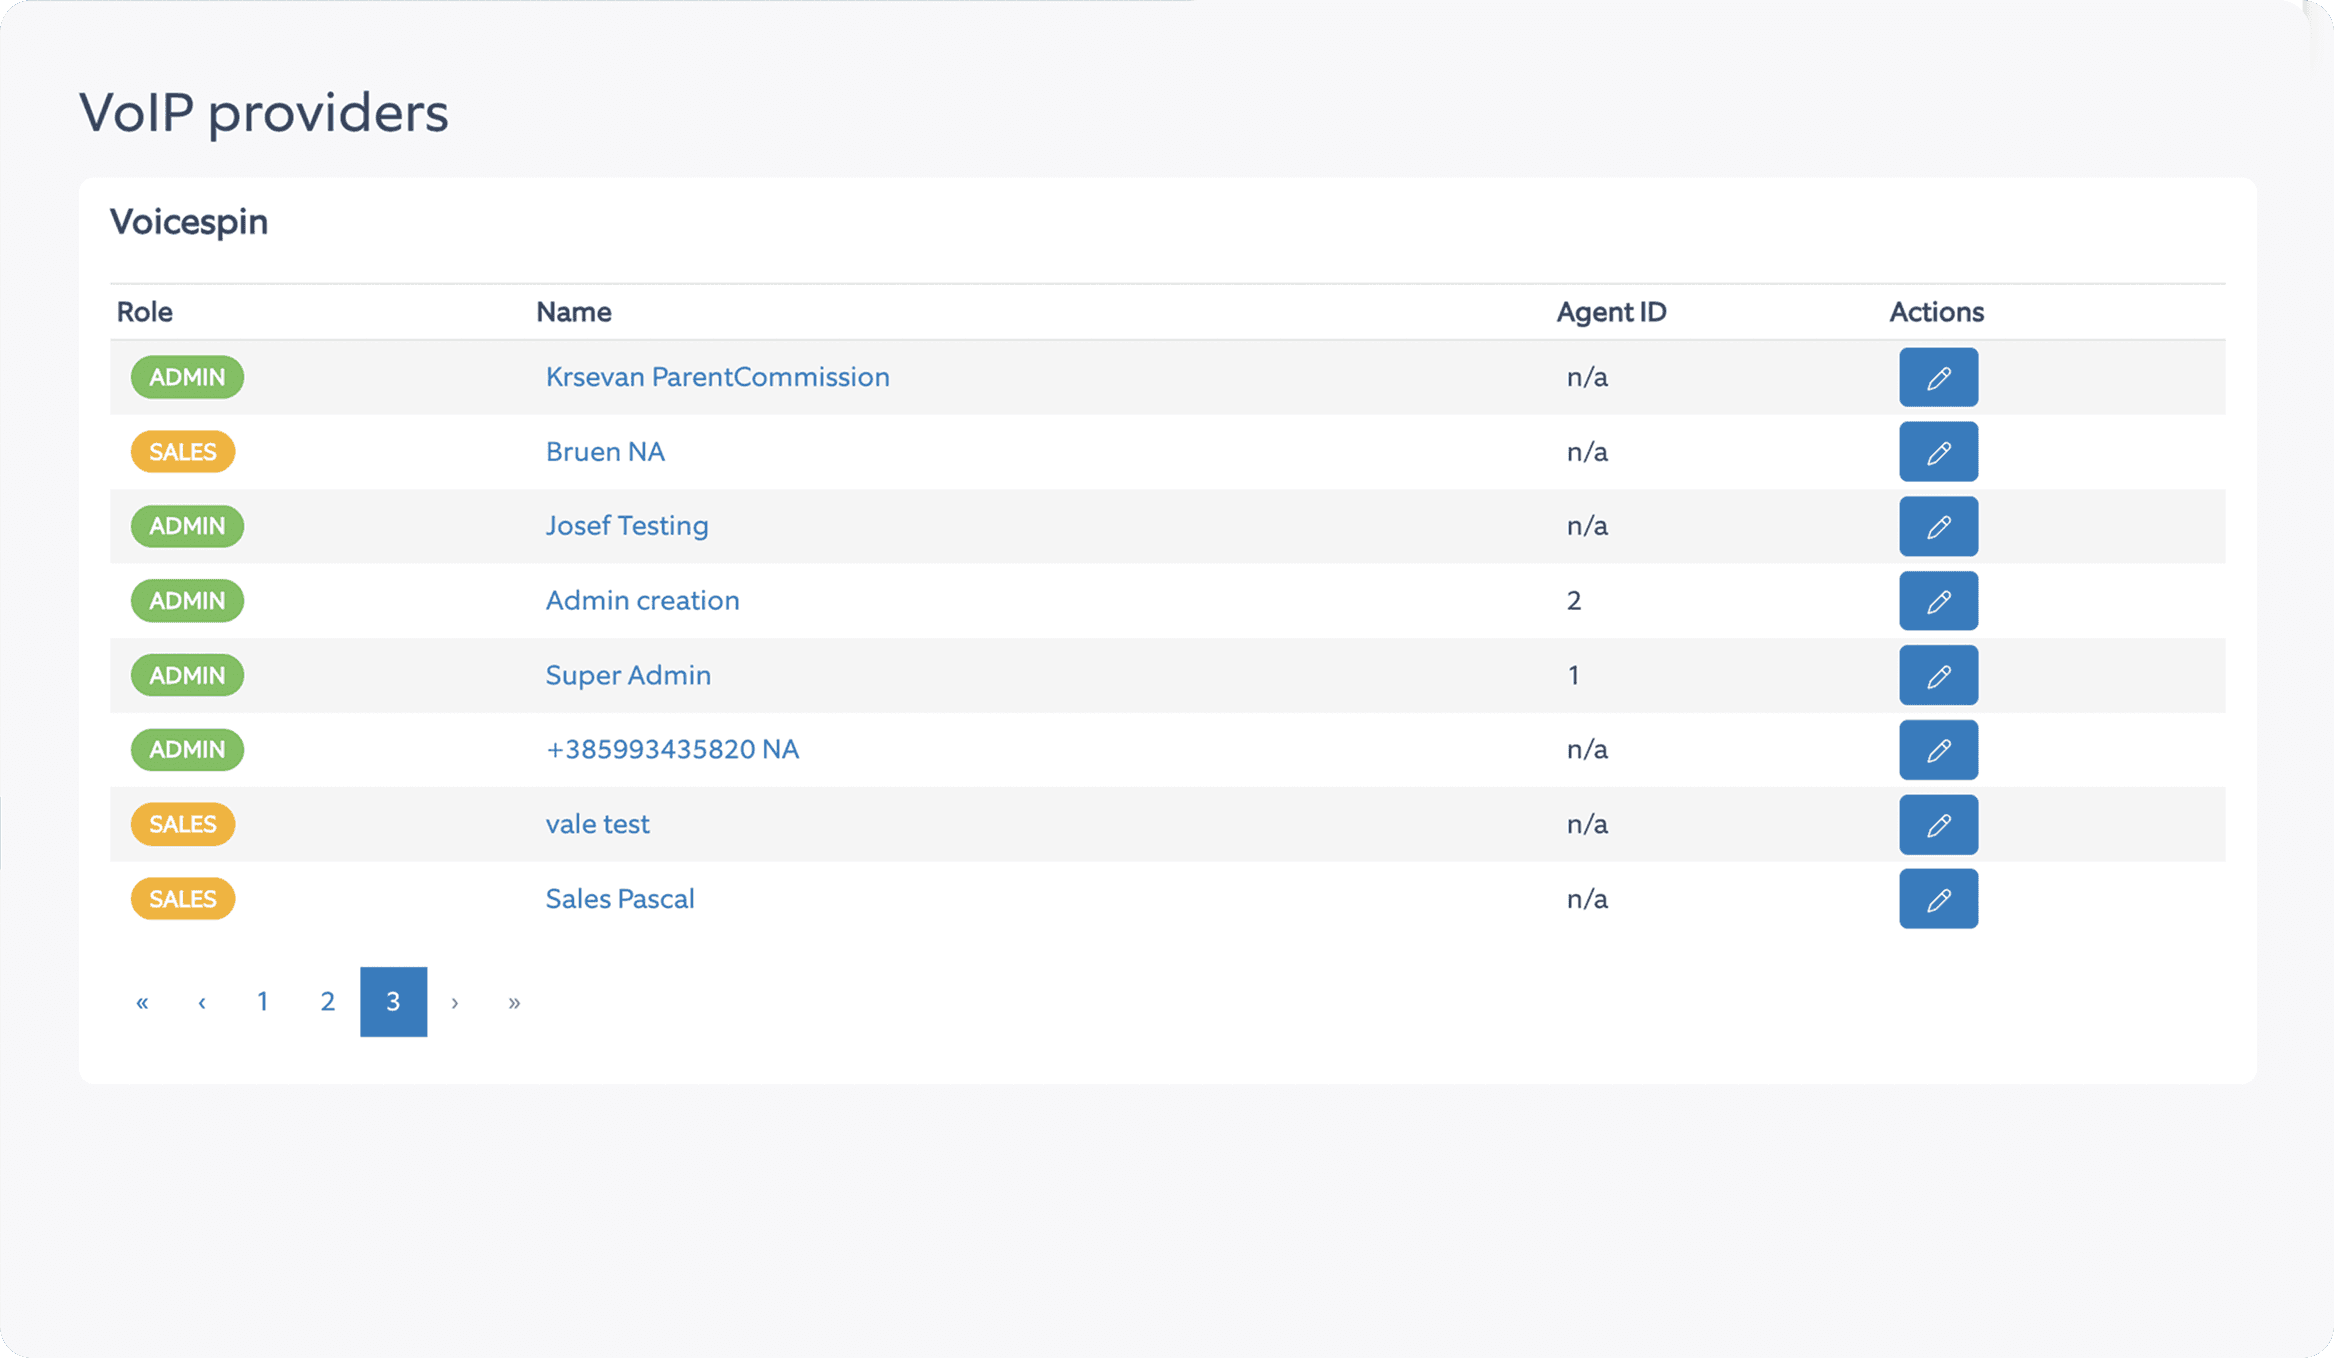The width and height of the screenshot is (2334, 1359).
Task: Go to previous page with ‹ arrow
Action: tap(202, 1002)
